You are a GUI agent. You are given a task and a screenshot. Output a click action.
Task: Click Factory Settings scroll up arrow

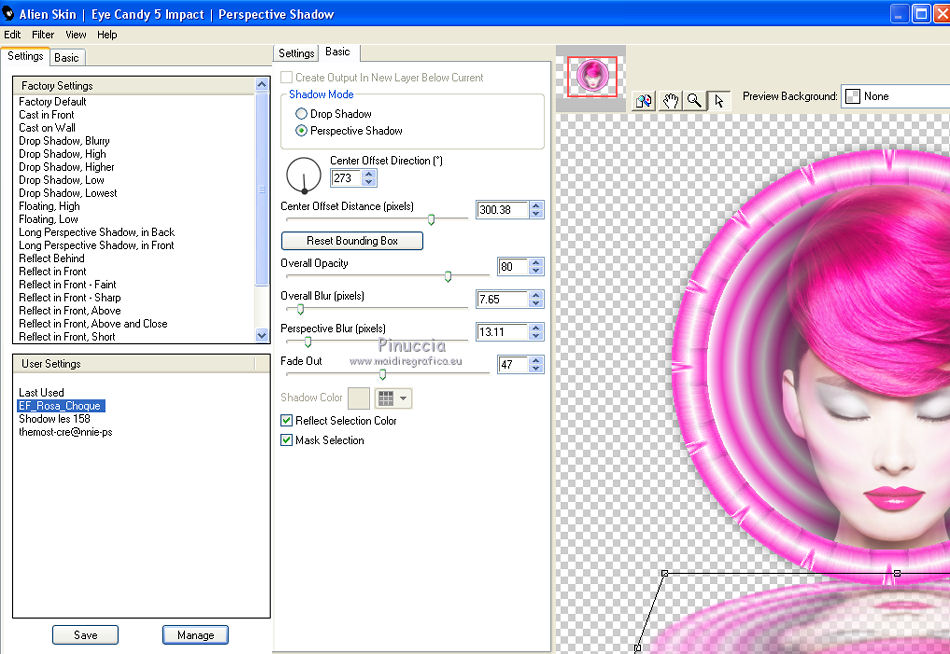pyautogui.click(x=262, y=84)
